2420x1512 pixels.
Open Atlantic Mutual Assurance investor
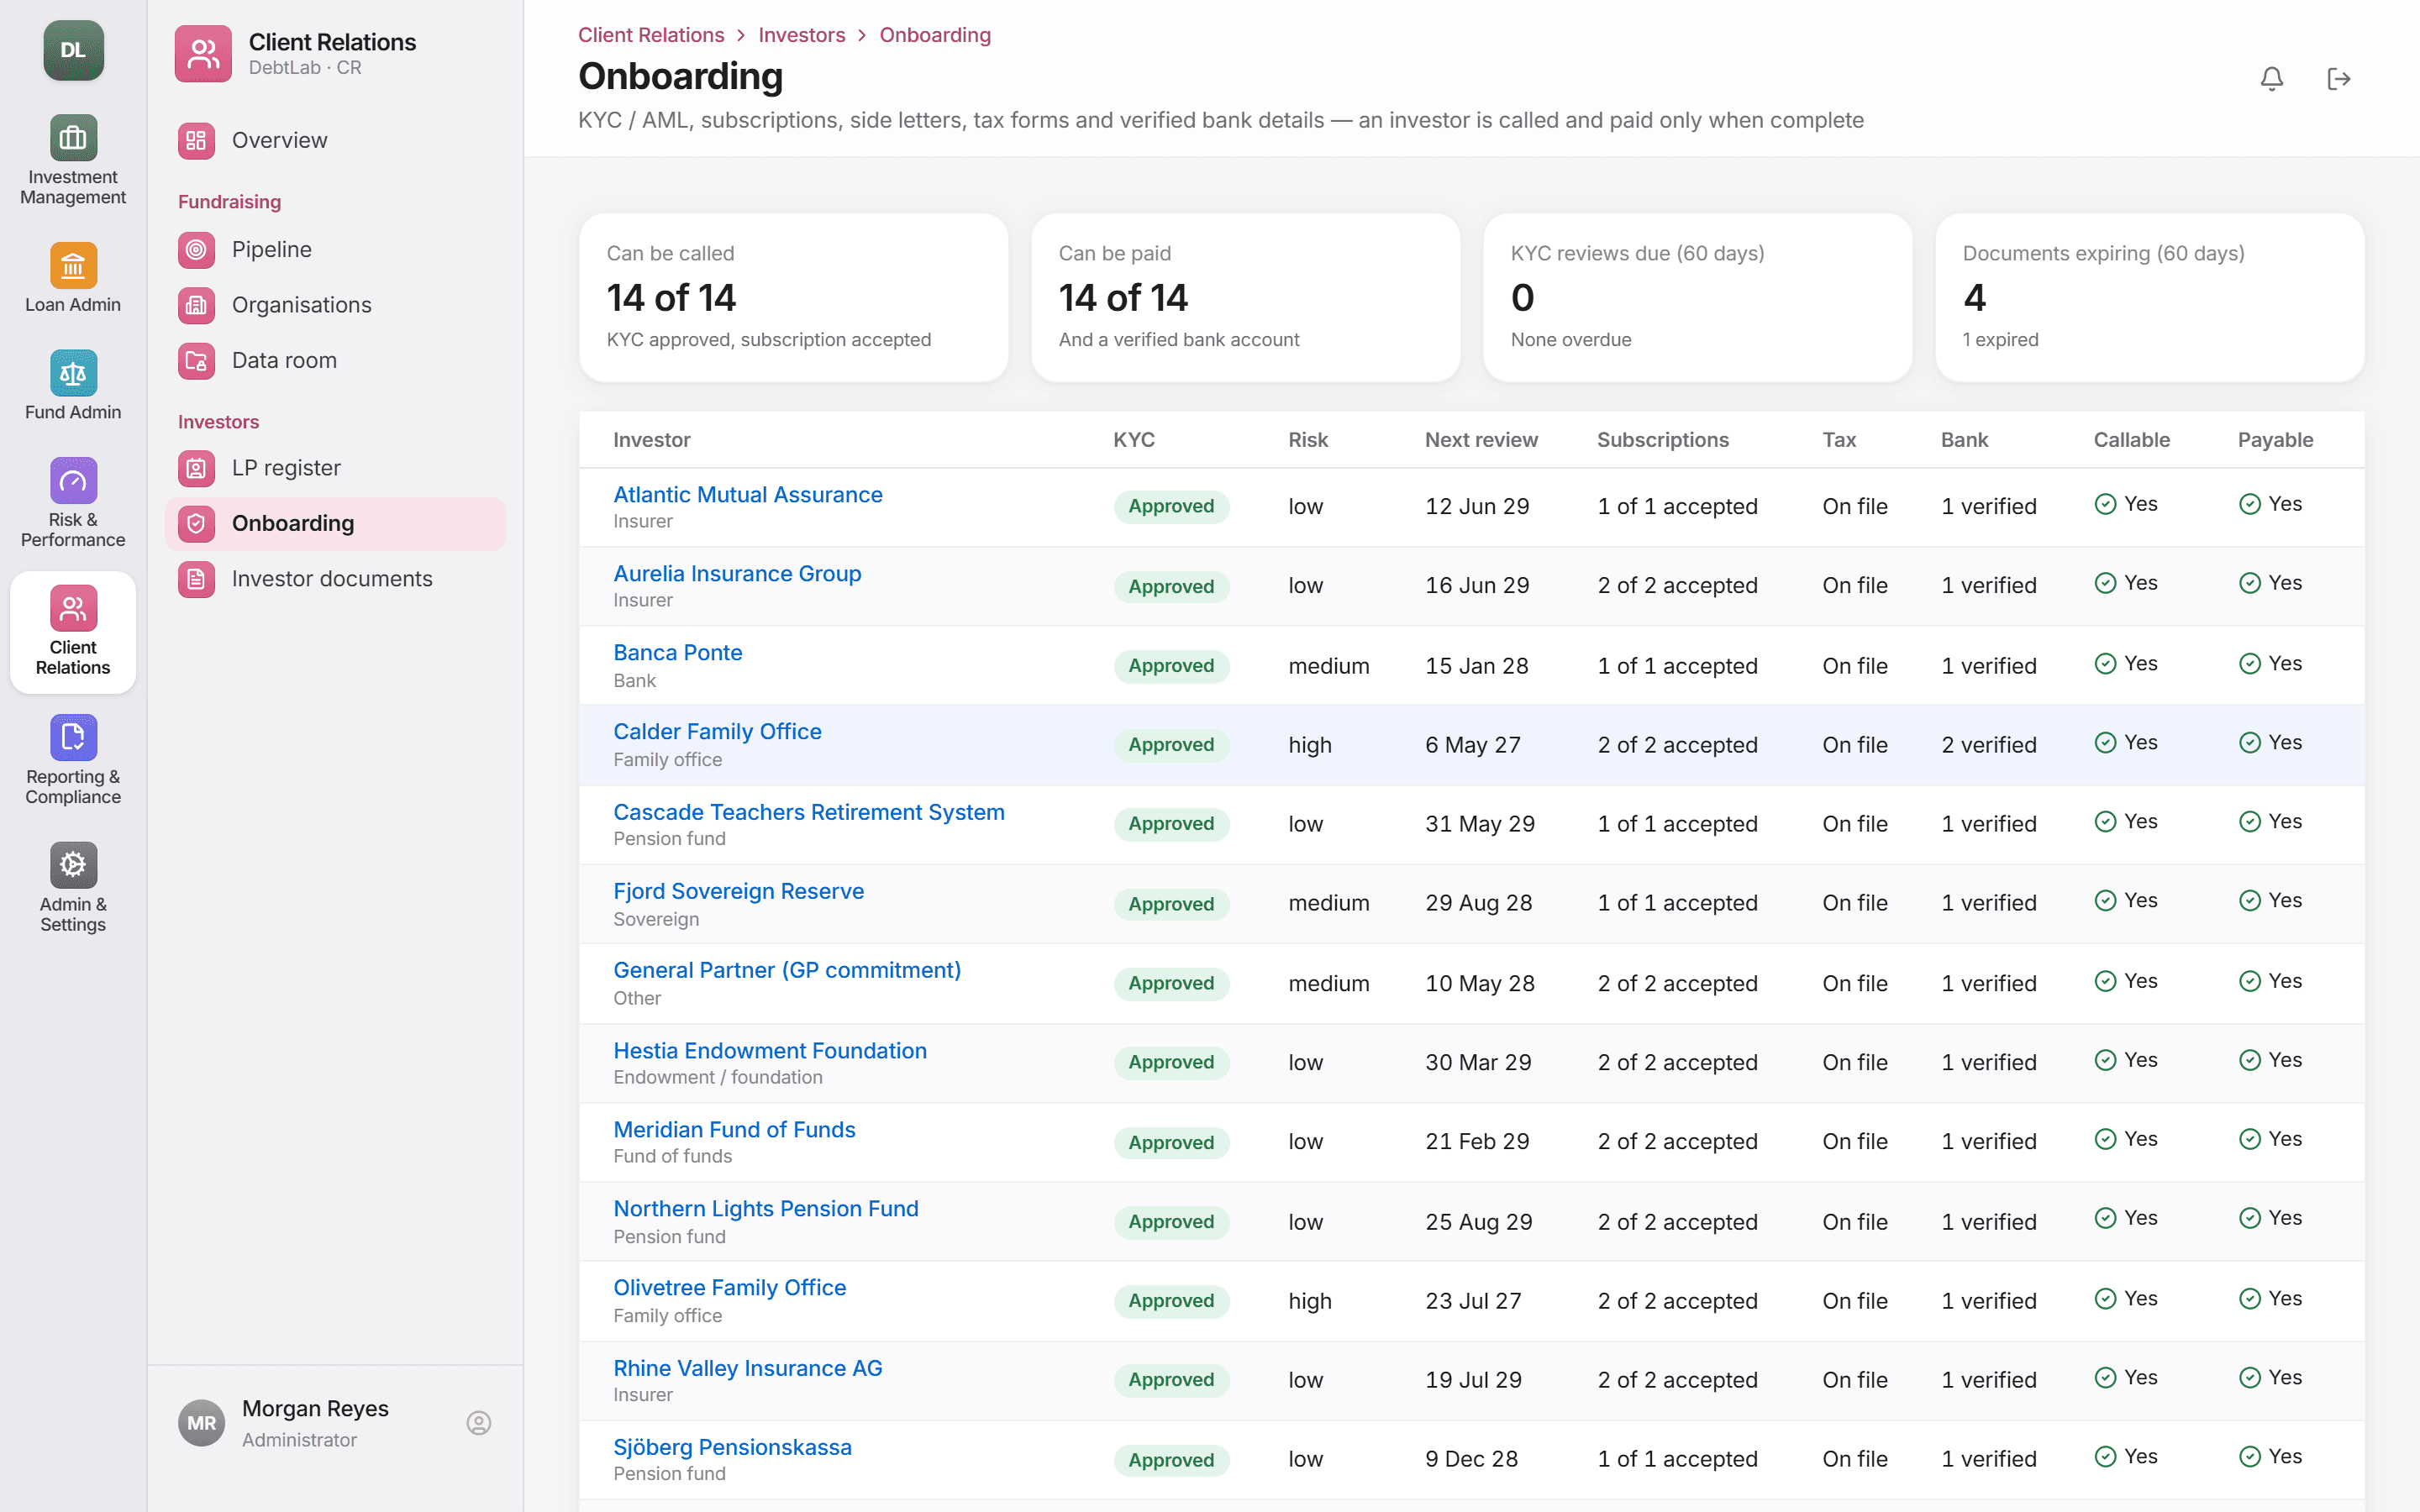click(747, 494)
